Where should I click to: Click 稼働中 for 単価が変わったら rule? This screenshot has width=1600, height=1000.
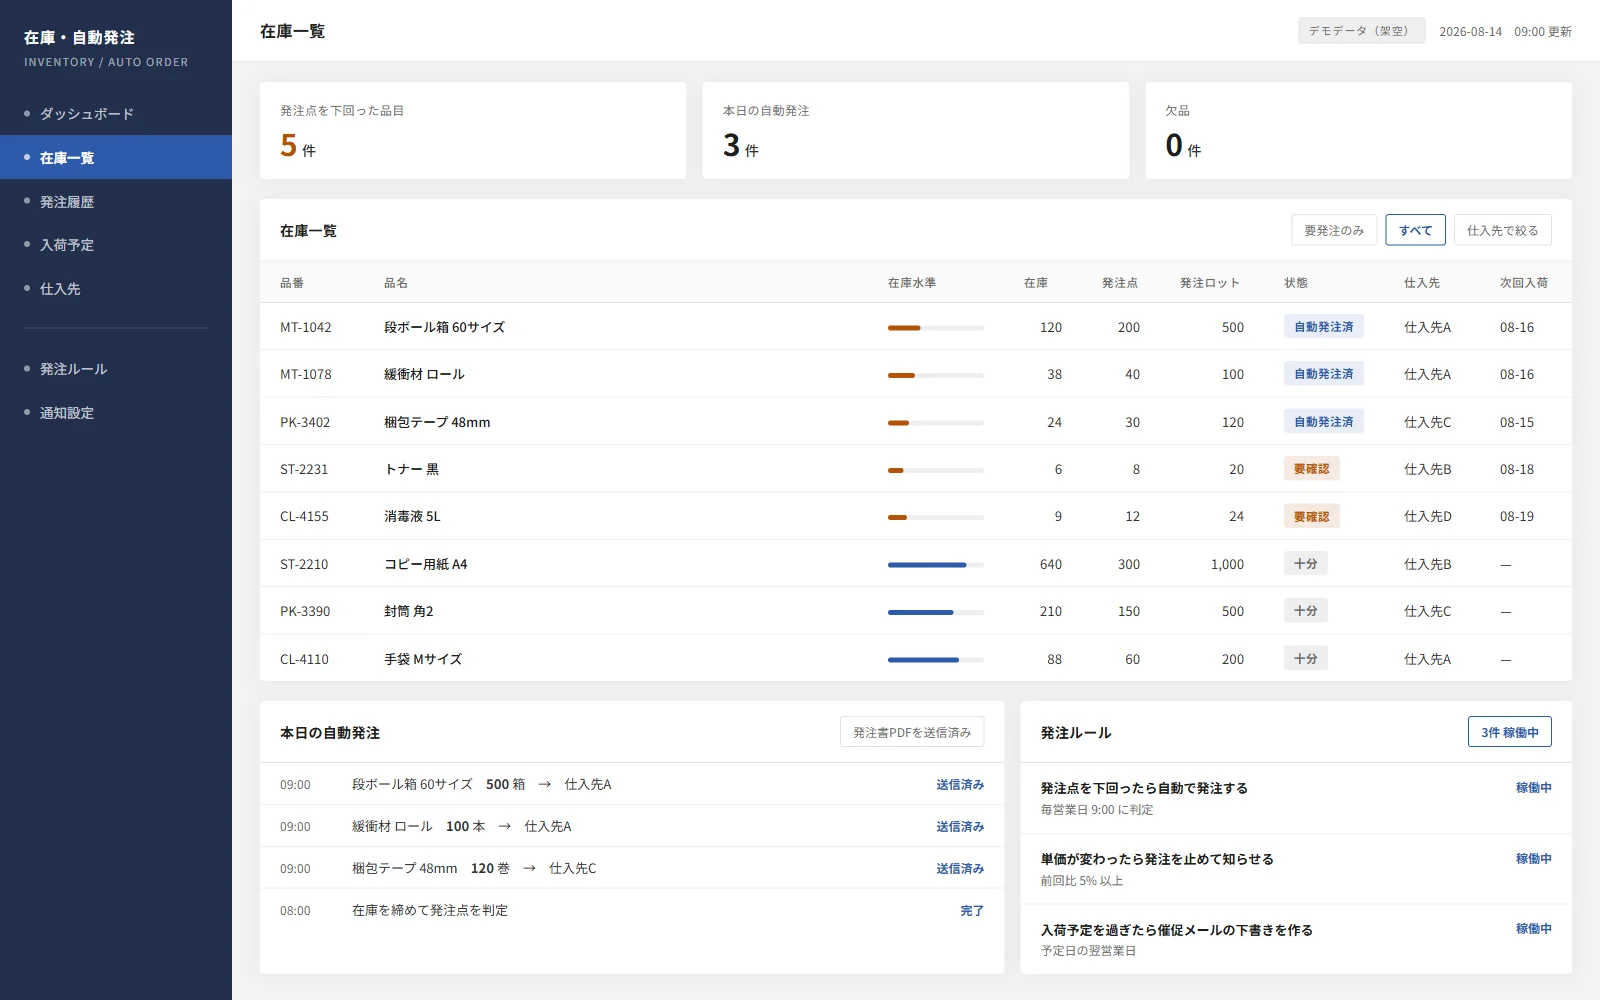coord(1534,859)
